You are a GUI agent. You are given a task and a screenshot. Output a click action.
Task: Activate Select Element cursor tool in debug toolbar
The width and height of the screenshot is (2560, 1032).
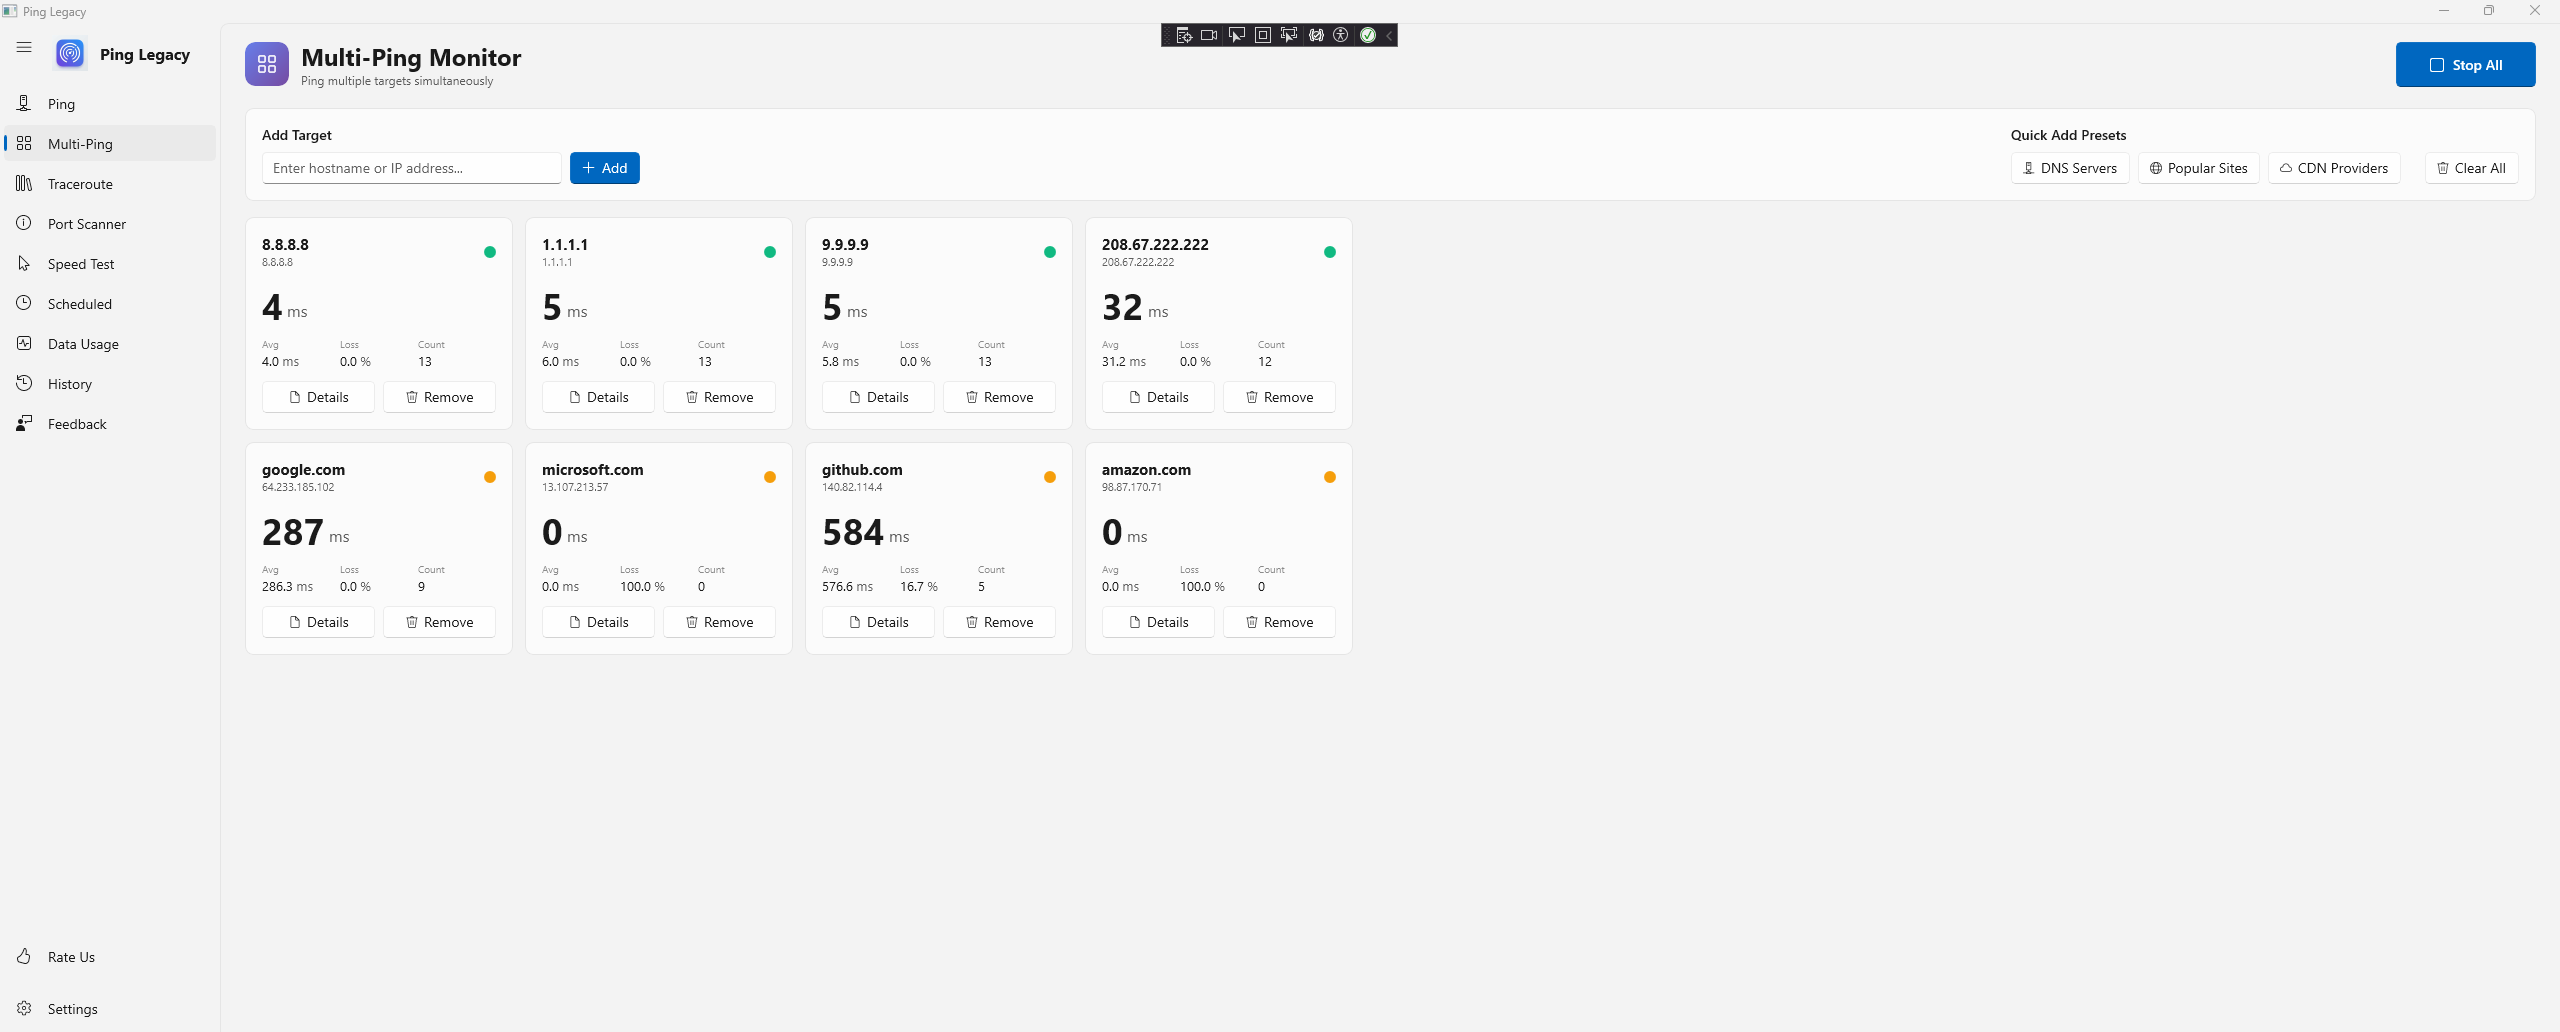1237,35
